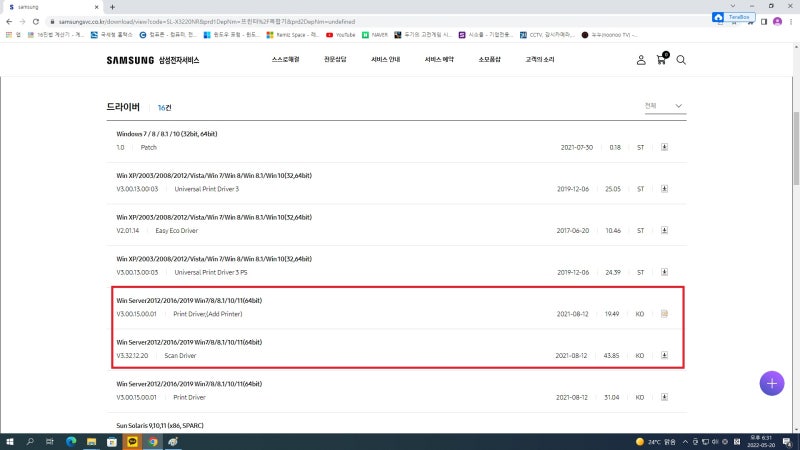
Task: Open the user account icon
Action: (x=641, y=60)
